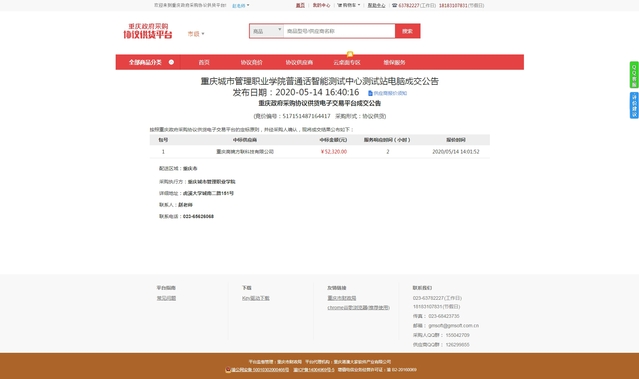Click the 重庆政府采购协议供货平台 logo
This screenshot has height=379, width=639.
pyautogui.click(x=148, y=31)
